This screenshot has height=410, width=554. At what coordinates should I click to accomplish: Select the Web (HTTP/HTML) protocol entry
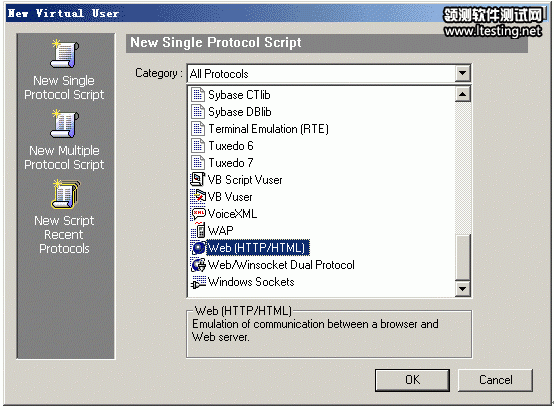click(x=257, y=247)
